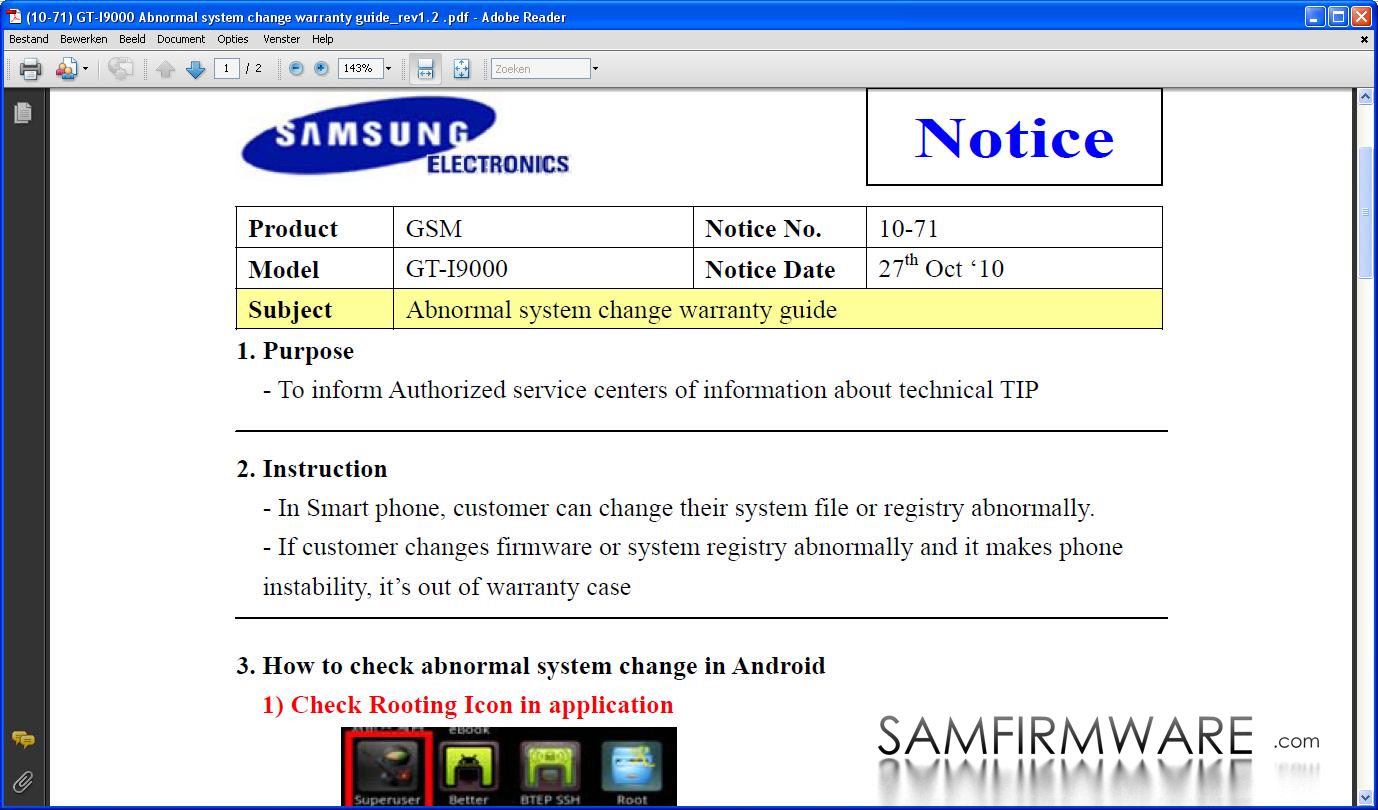Maximize the Adobe Reader window
Viewport: 1378px width, 810px height.
coord(1338,16)
